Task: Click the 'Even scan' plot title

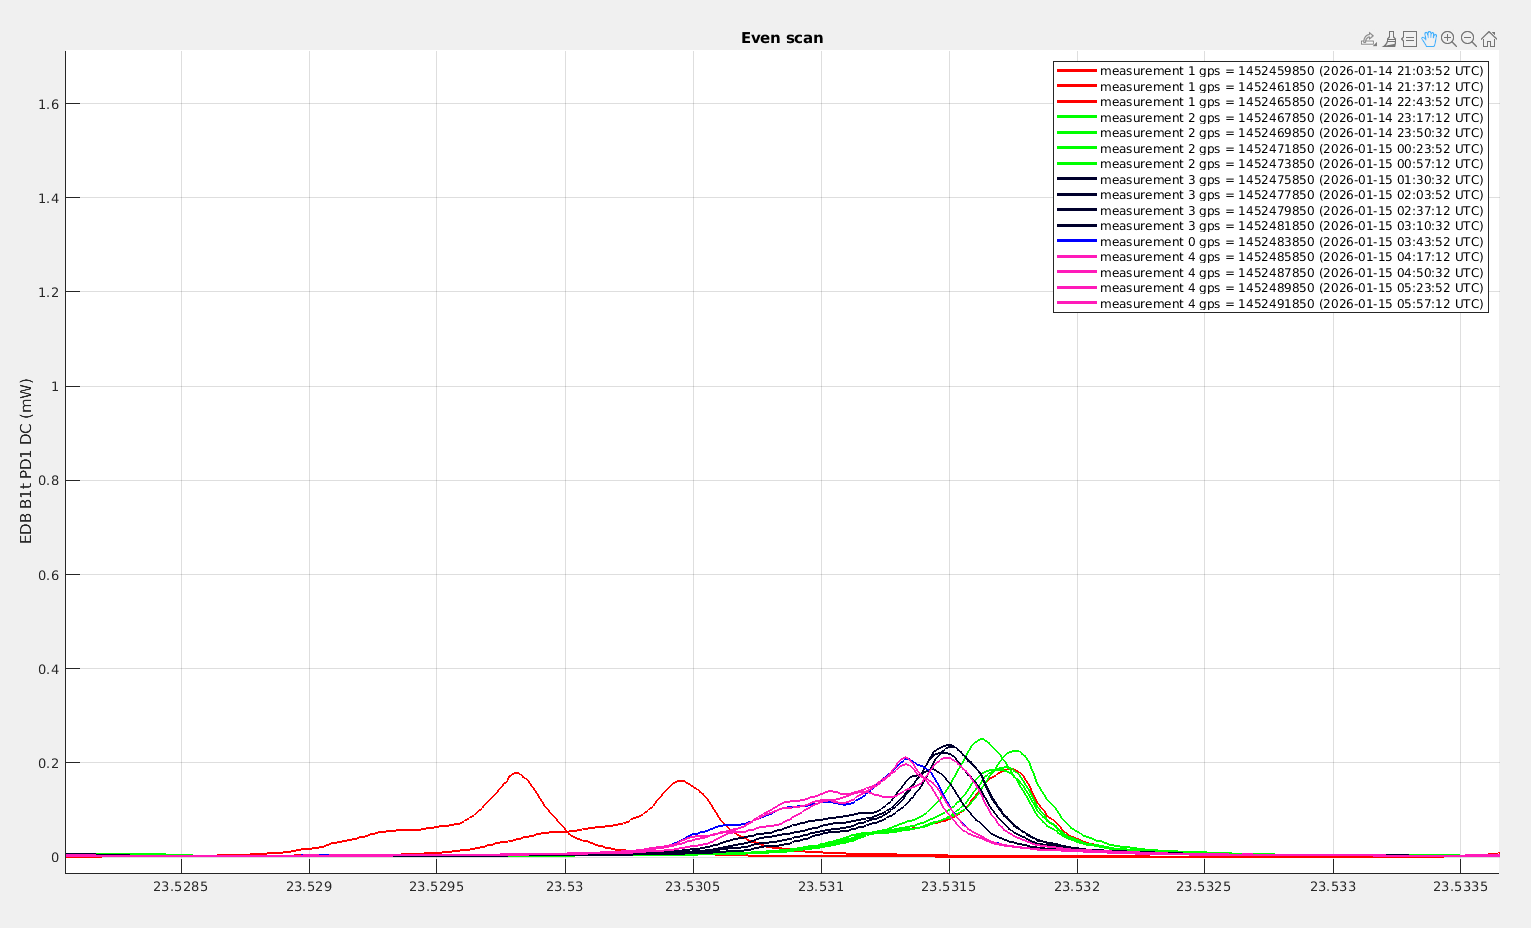Action: coord(782,38)
